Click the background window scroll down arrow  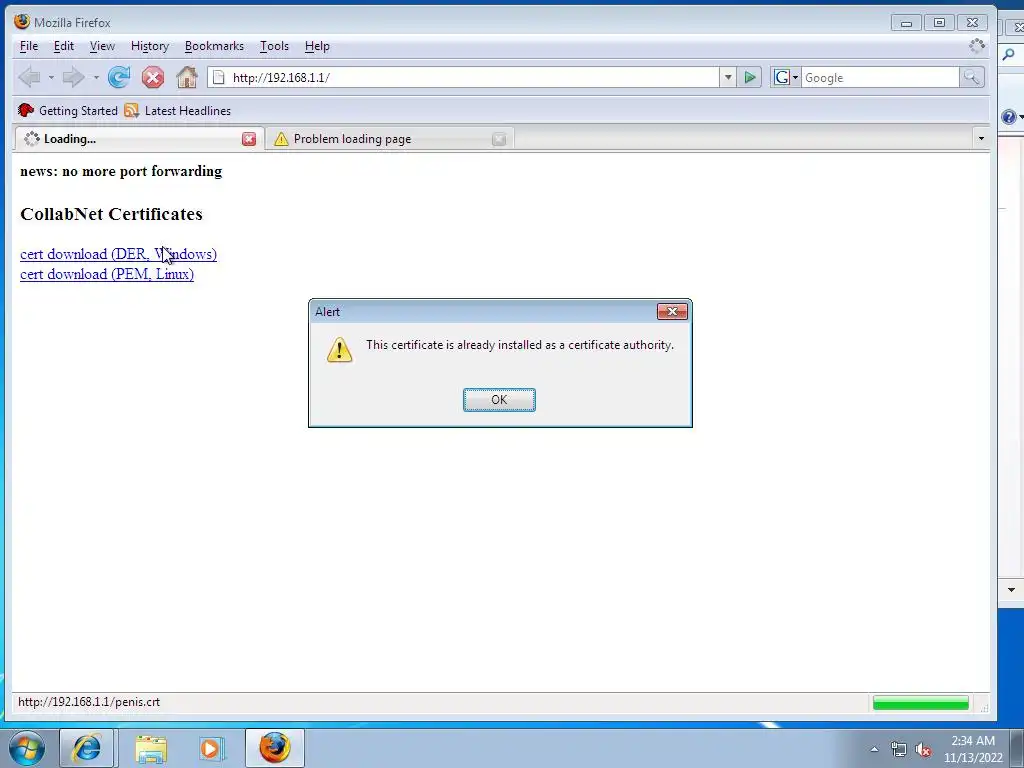tap(1011, 590)
